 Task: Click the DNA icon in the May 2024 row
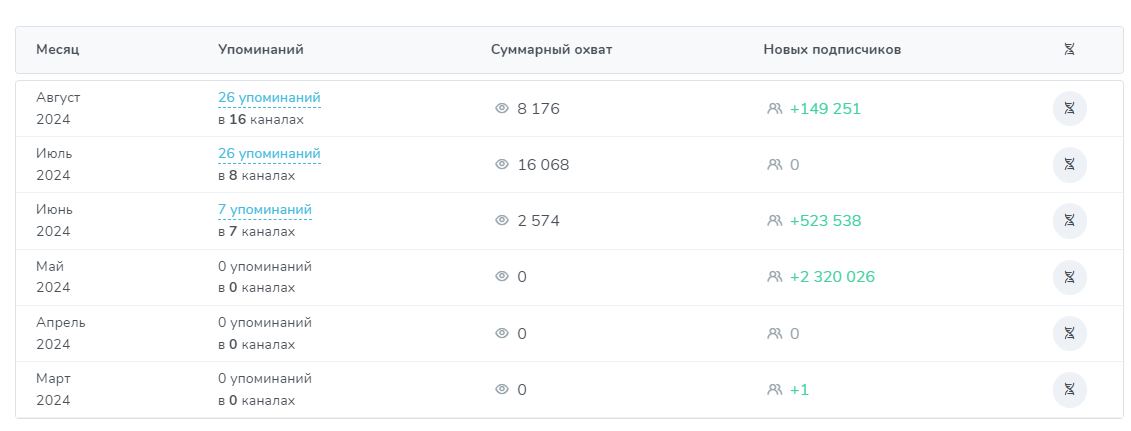point(1069,277)
